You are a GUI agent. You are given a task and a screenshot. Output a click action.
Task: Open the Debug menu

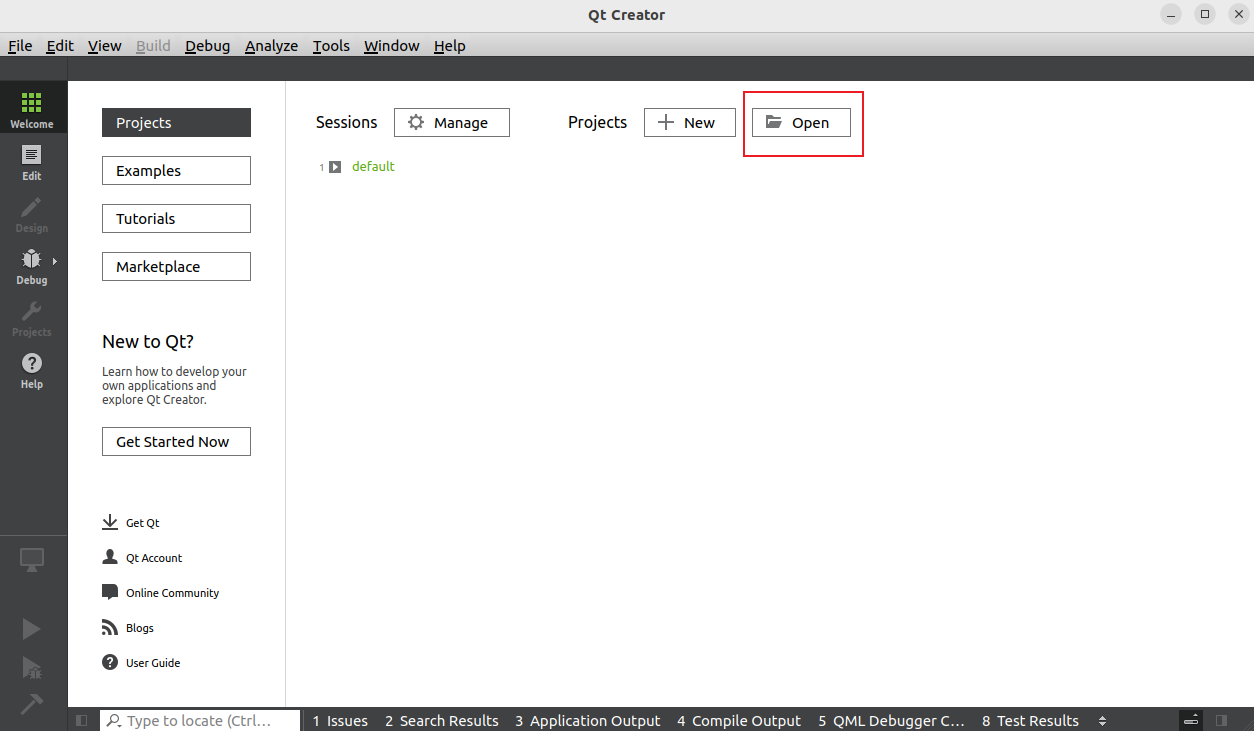coord(207,46)
